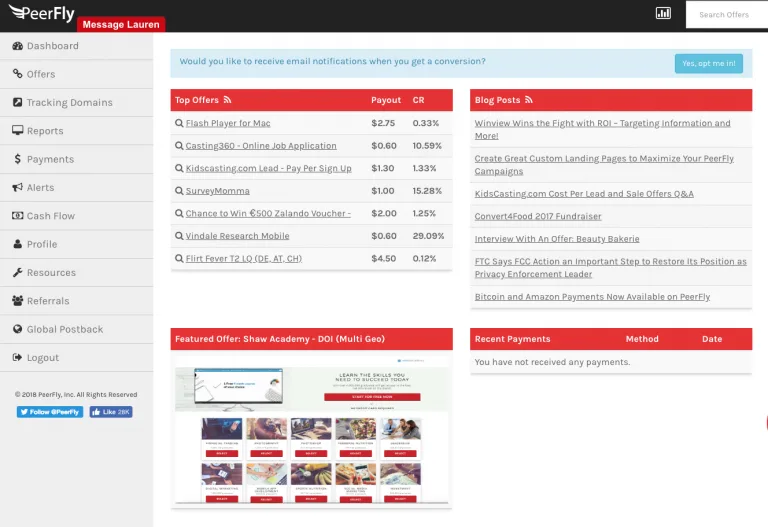
Task: Open Cash Flow from sidebar
Action: point(76,216)
